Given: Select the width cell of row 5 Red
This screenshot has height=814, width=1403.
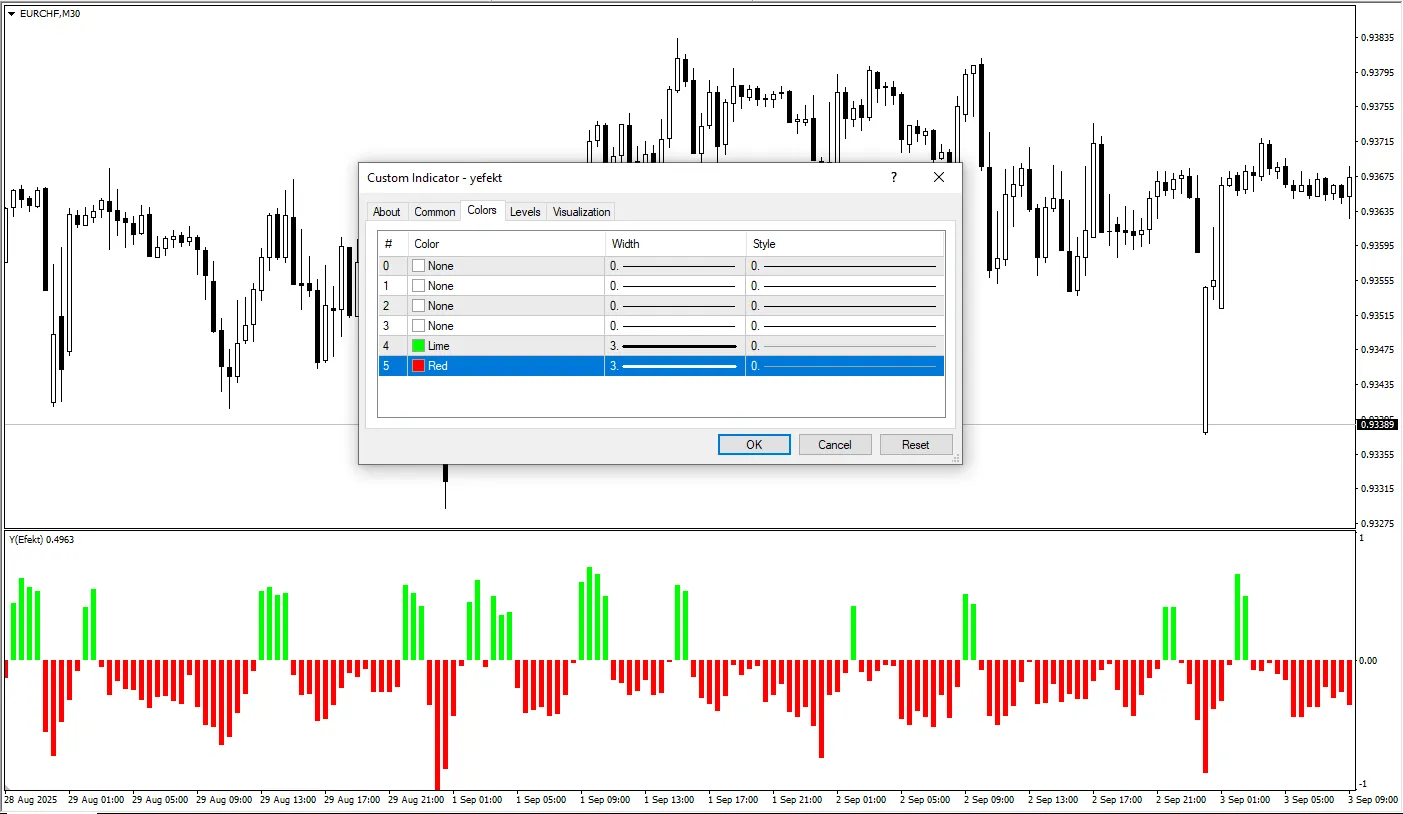Looking at the screenshot, I should [675, 366].
